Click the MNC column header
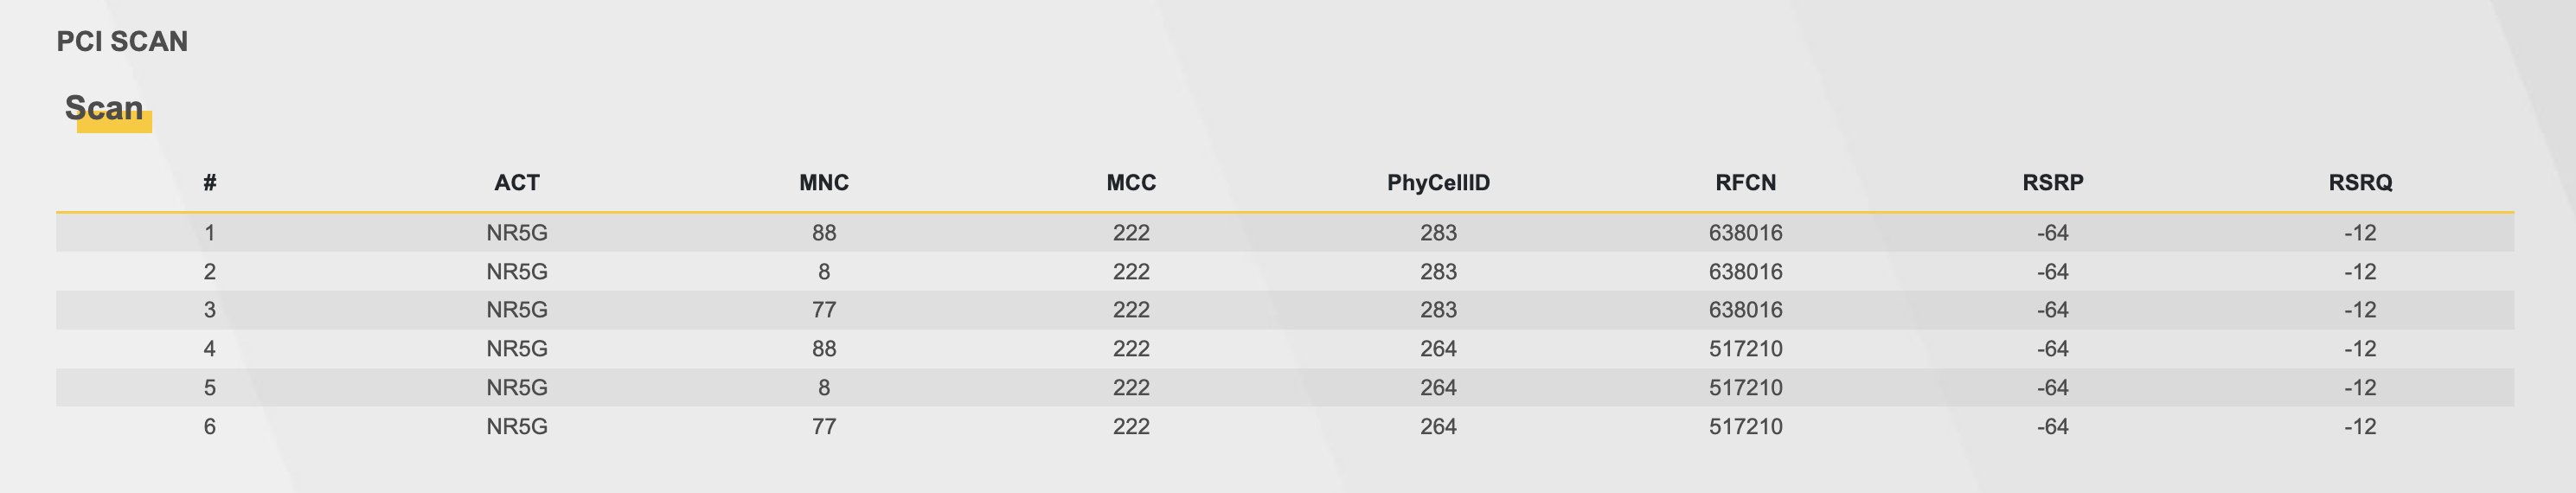Viewport: 2576px width, 493px height. pyautogui.click(x=824, y=183)
